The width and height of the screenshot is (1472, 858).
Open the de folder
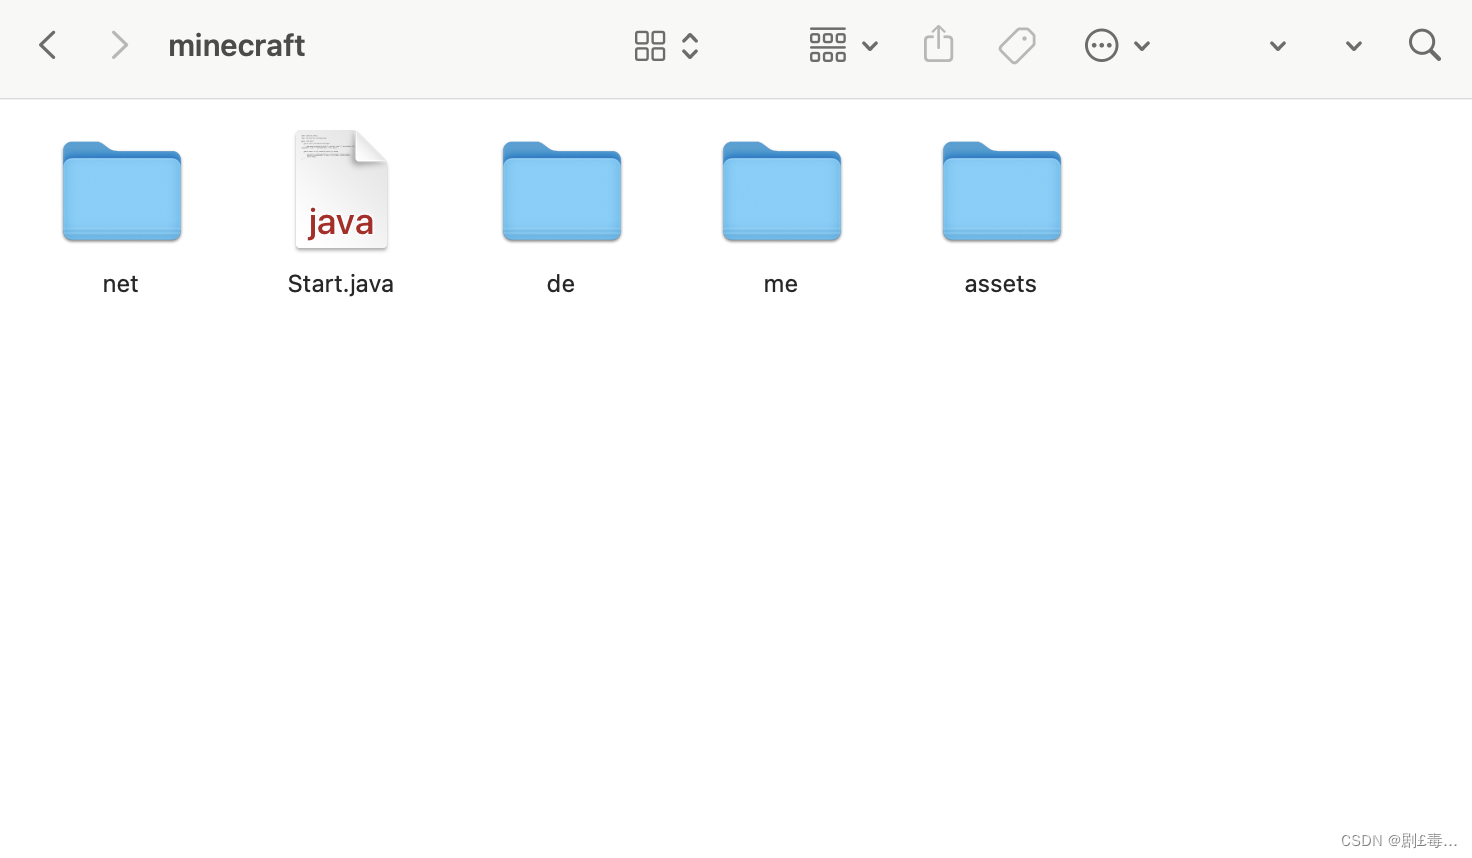tap(561, 192)
